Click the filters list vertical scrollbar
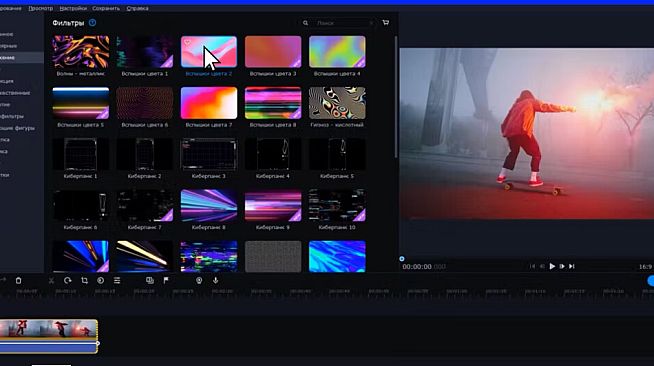This screenshot has height=366, width=654. coord(395,97)
